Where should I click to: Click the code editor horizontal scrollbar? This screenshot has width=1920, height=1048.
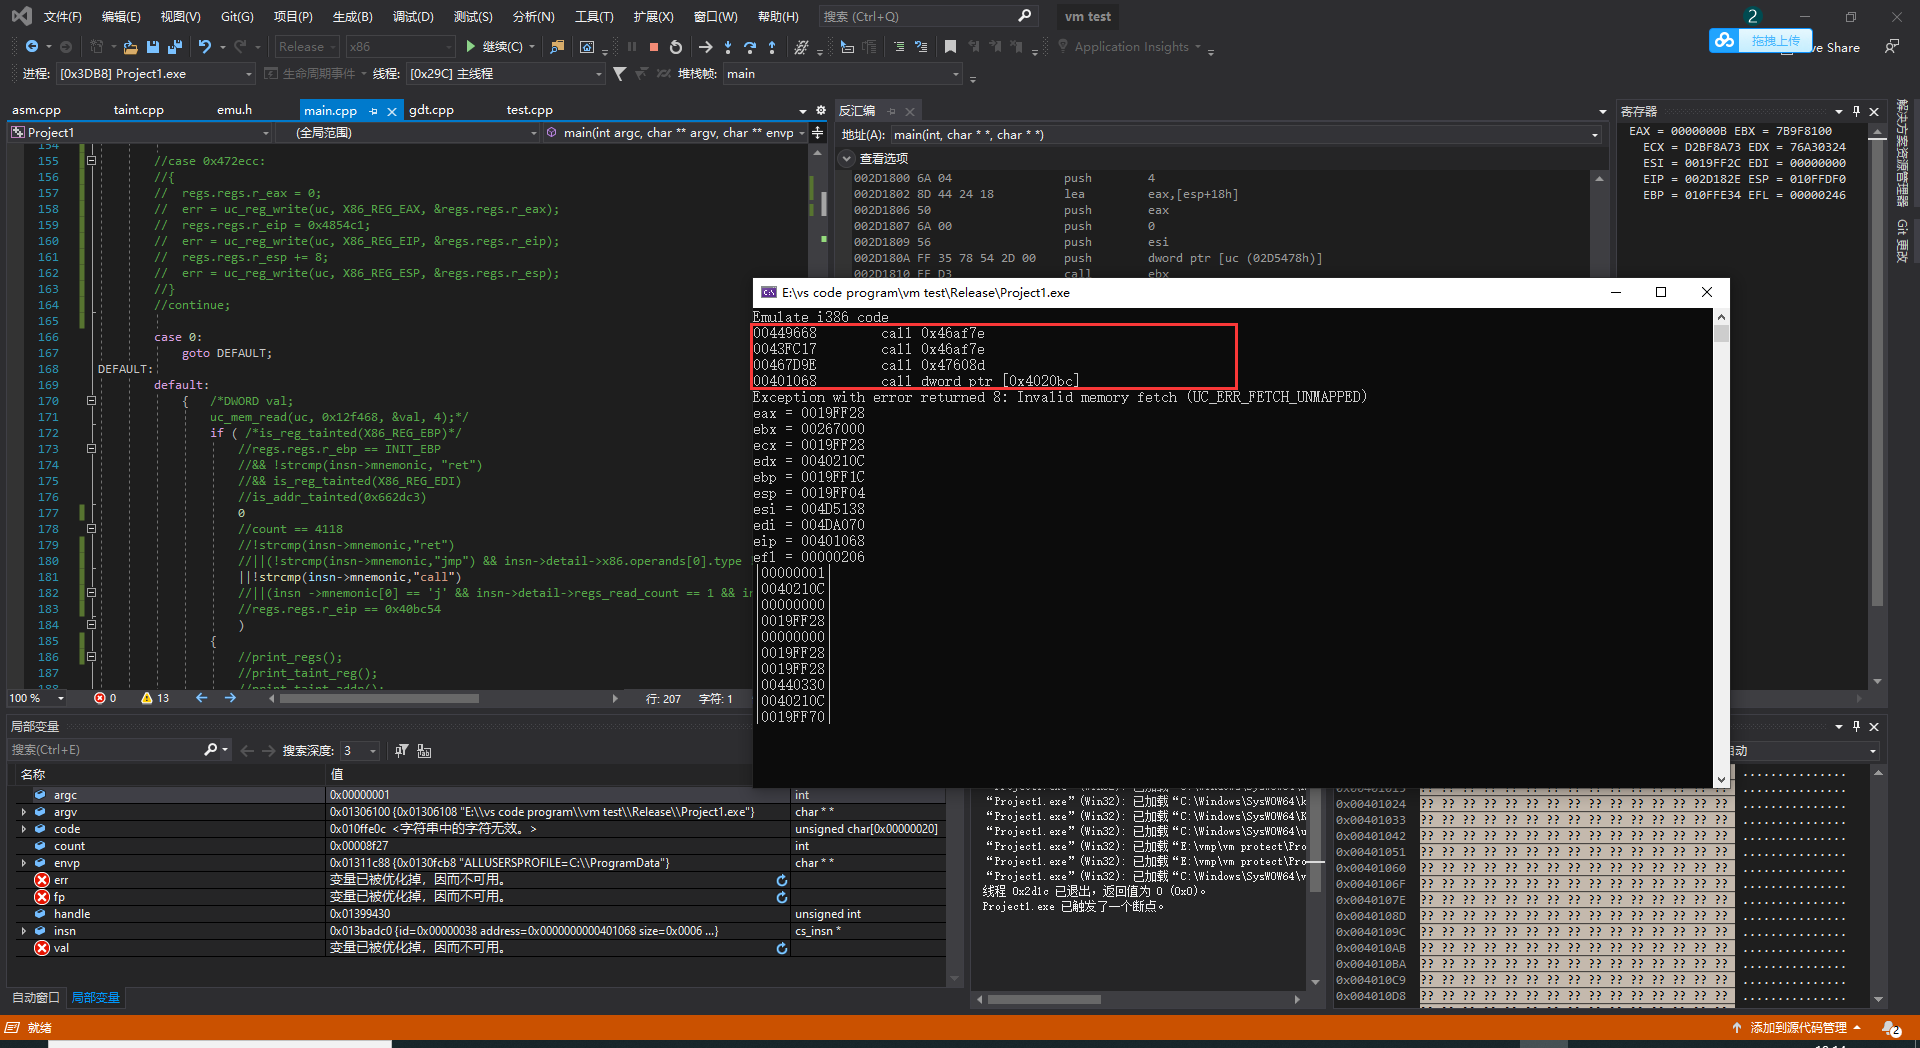[x=380, y=699]
